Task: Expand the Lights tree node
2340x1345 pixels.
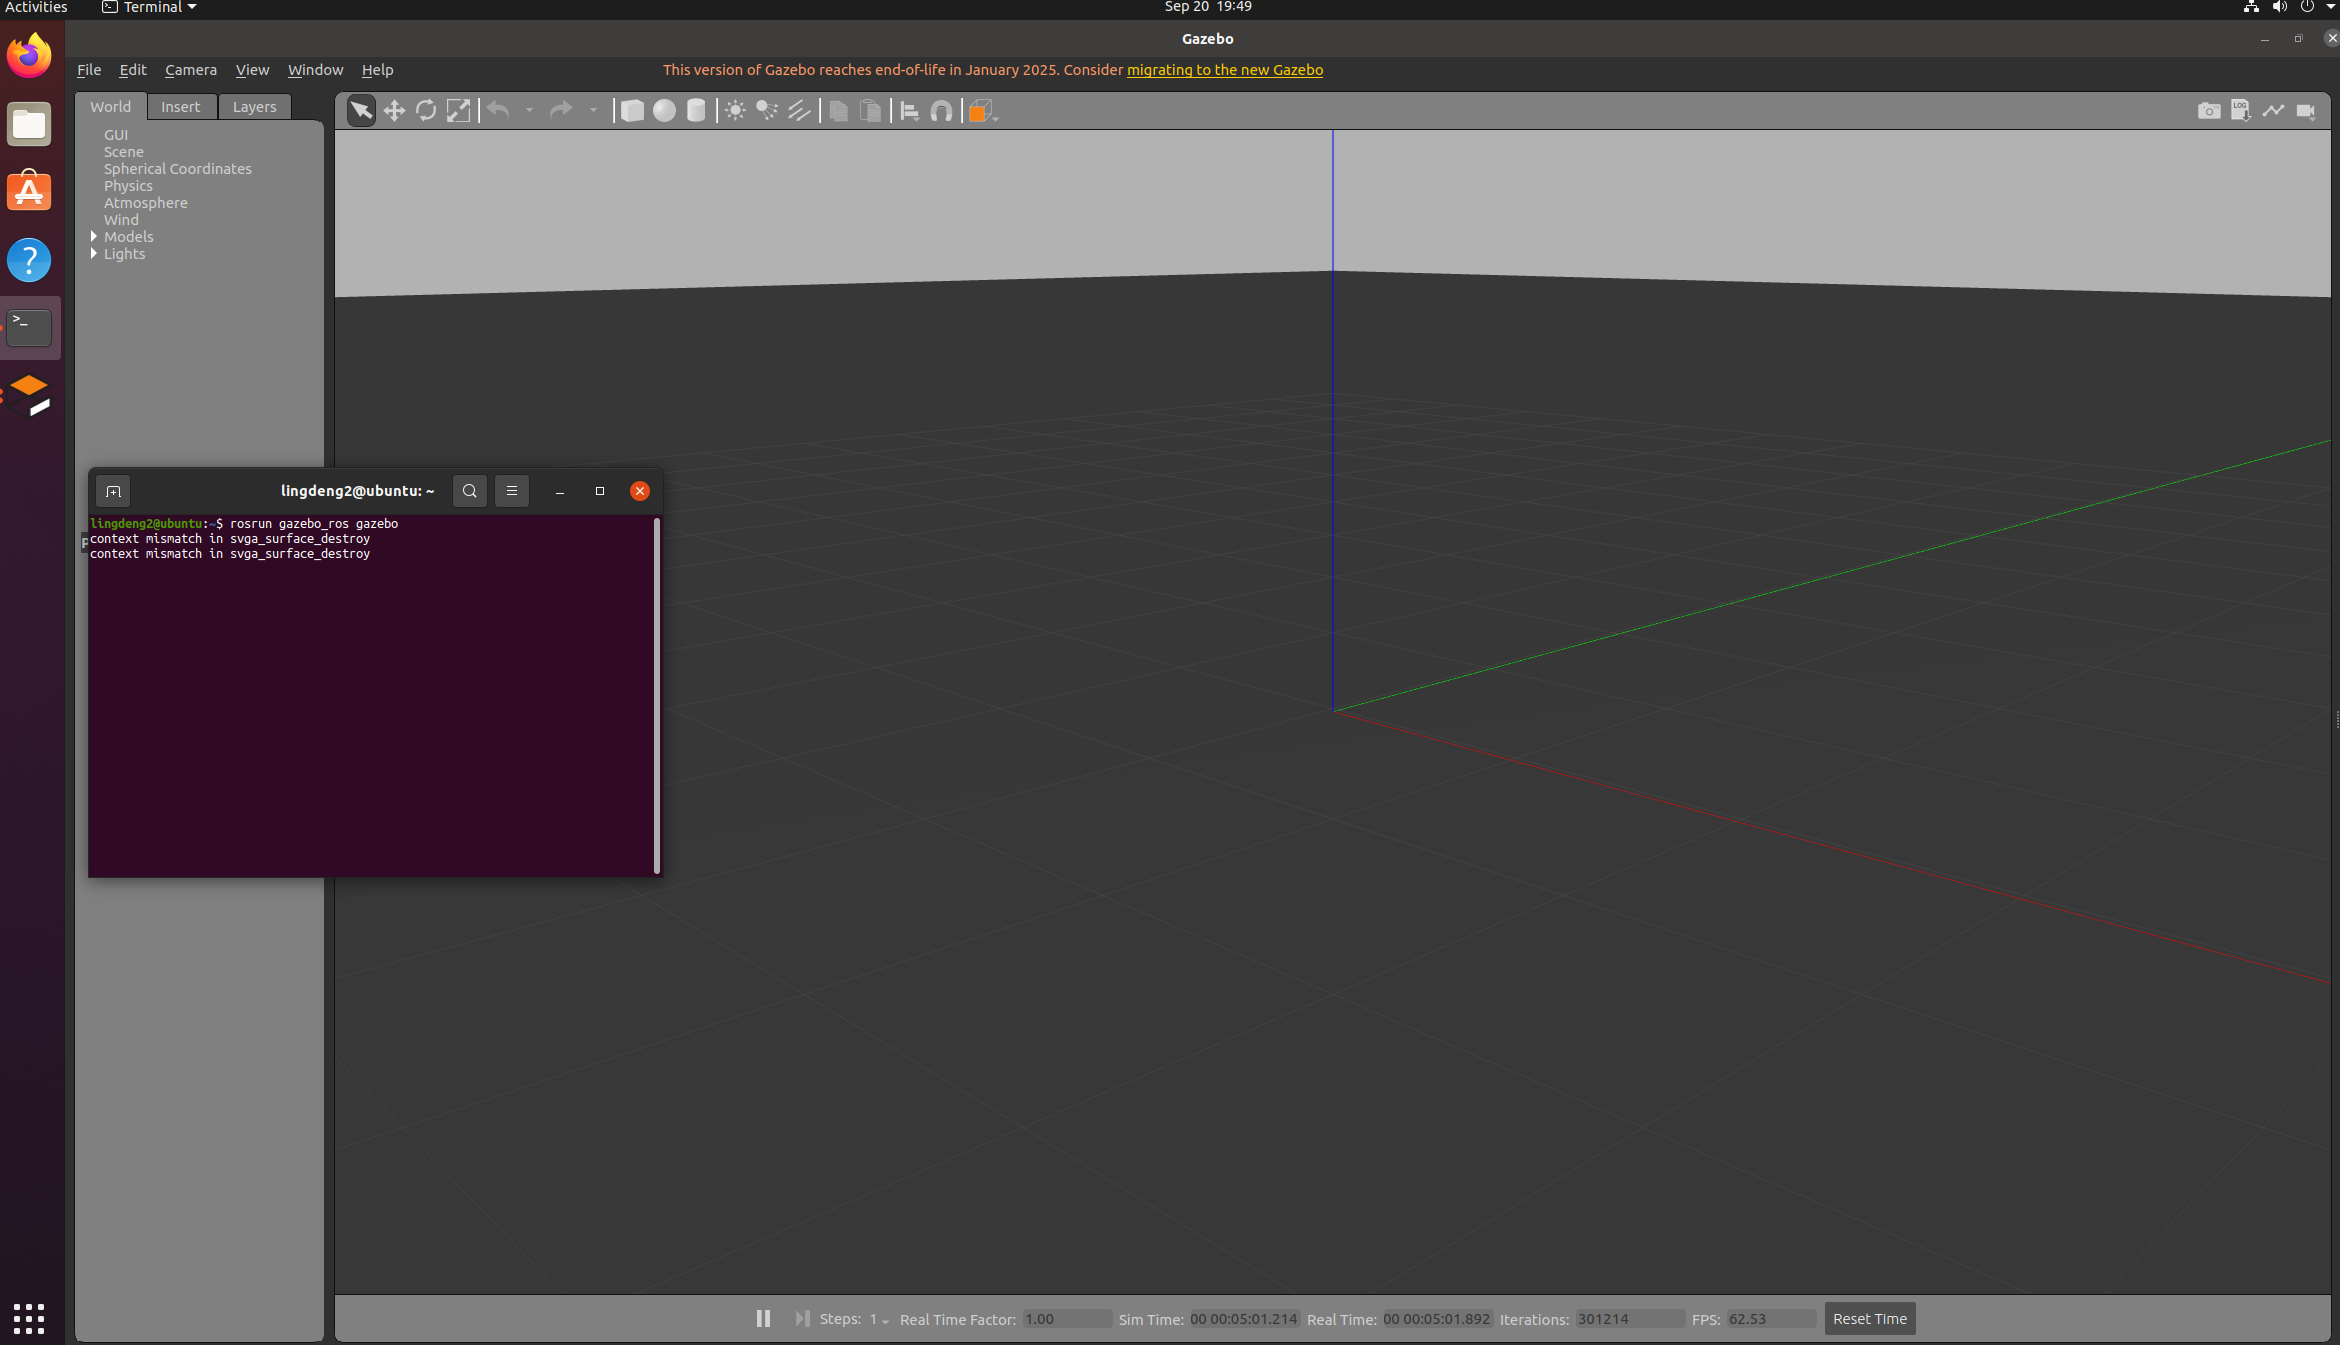Action: pos(94,254)
